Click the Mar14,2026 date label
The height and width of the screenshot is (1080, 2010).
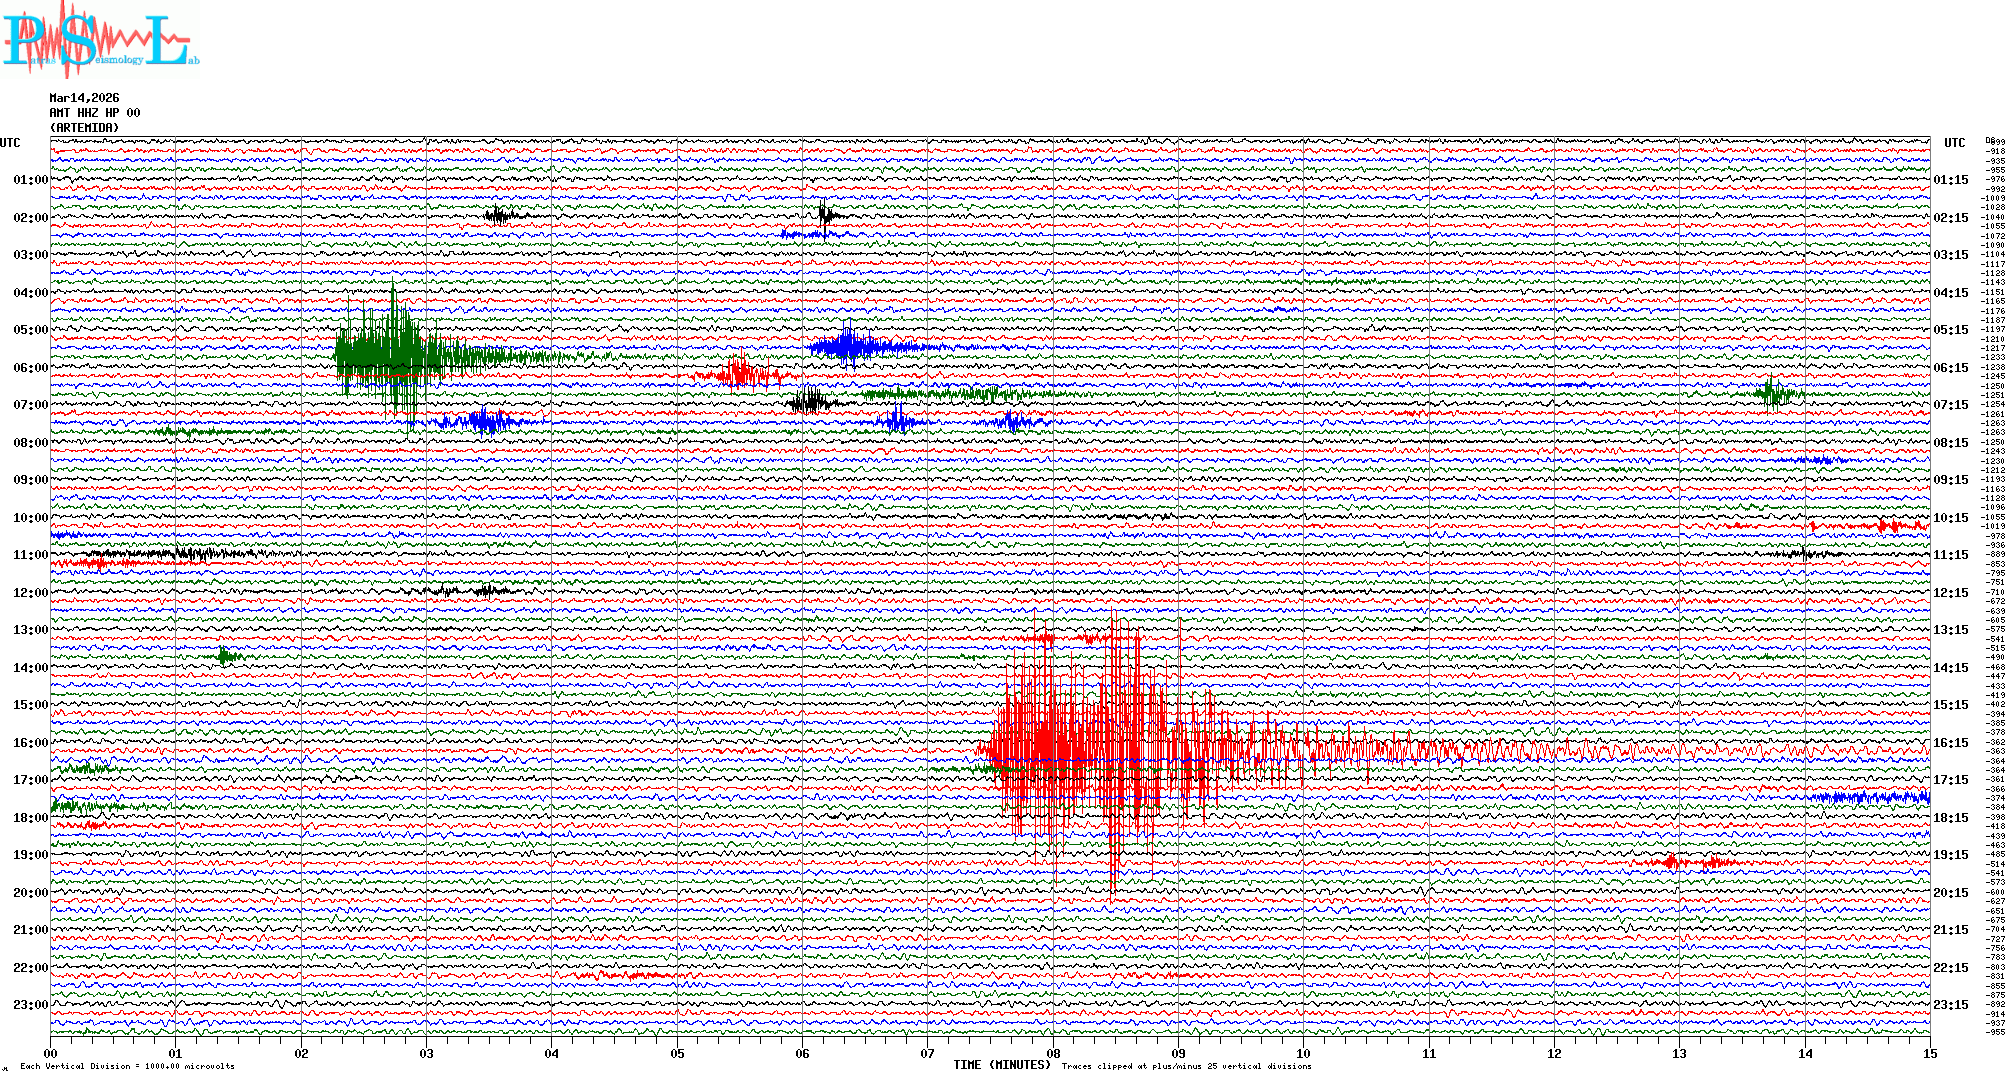pyautogui.click(x=84, y=98)
